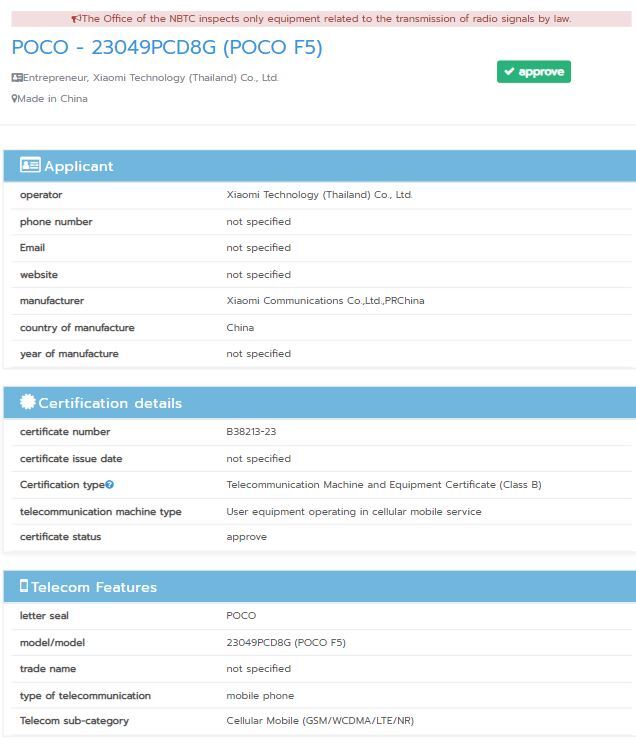Click the 'certificate number' label
The image size is (636, 751).
(x=65, y=432)
